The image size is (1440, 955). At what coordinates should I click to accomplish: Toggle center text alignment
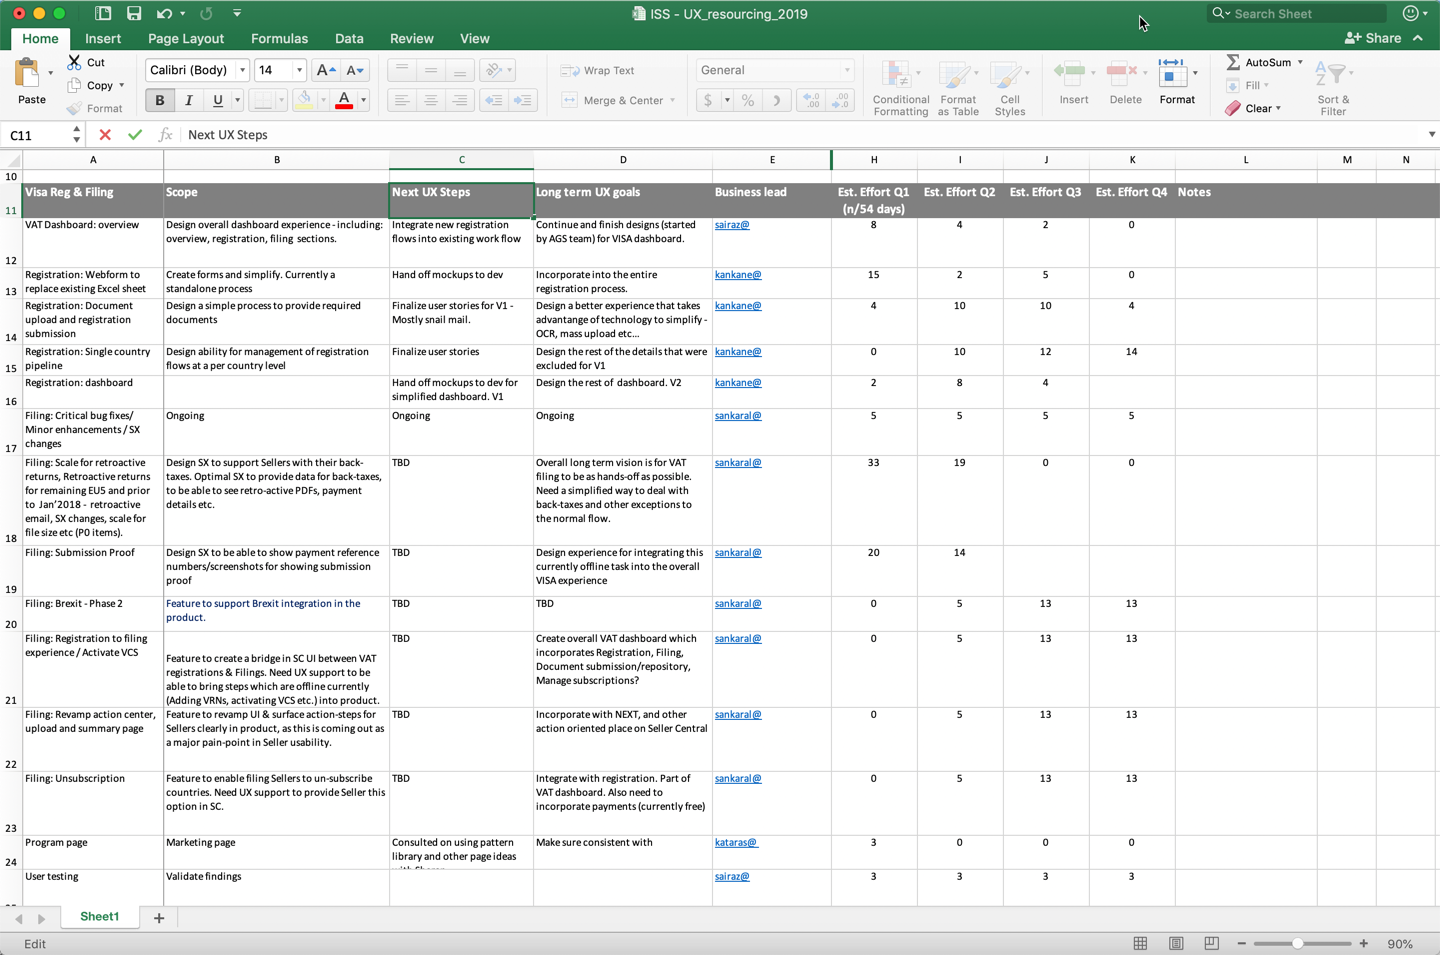(x=431, y=100)
